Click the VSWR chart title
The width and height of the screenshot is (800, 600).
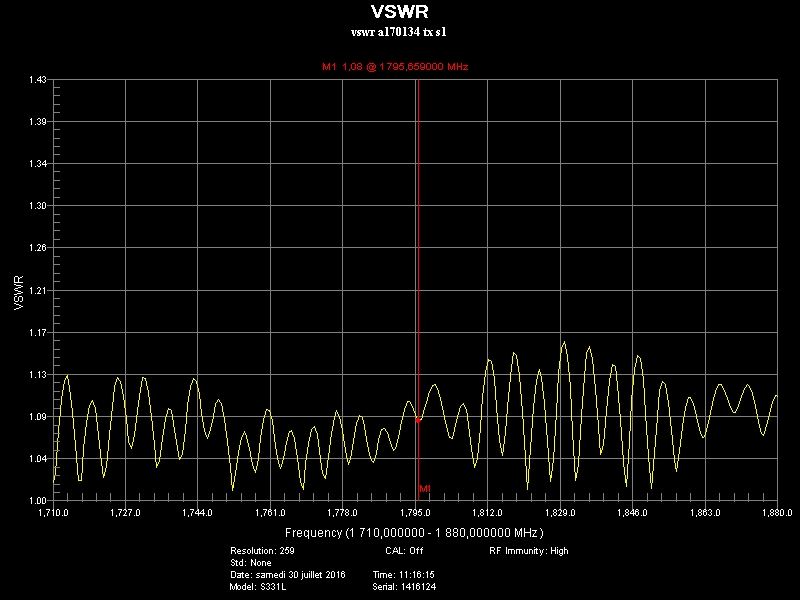399,11
